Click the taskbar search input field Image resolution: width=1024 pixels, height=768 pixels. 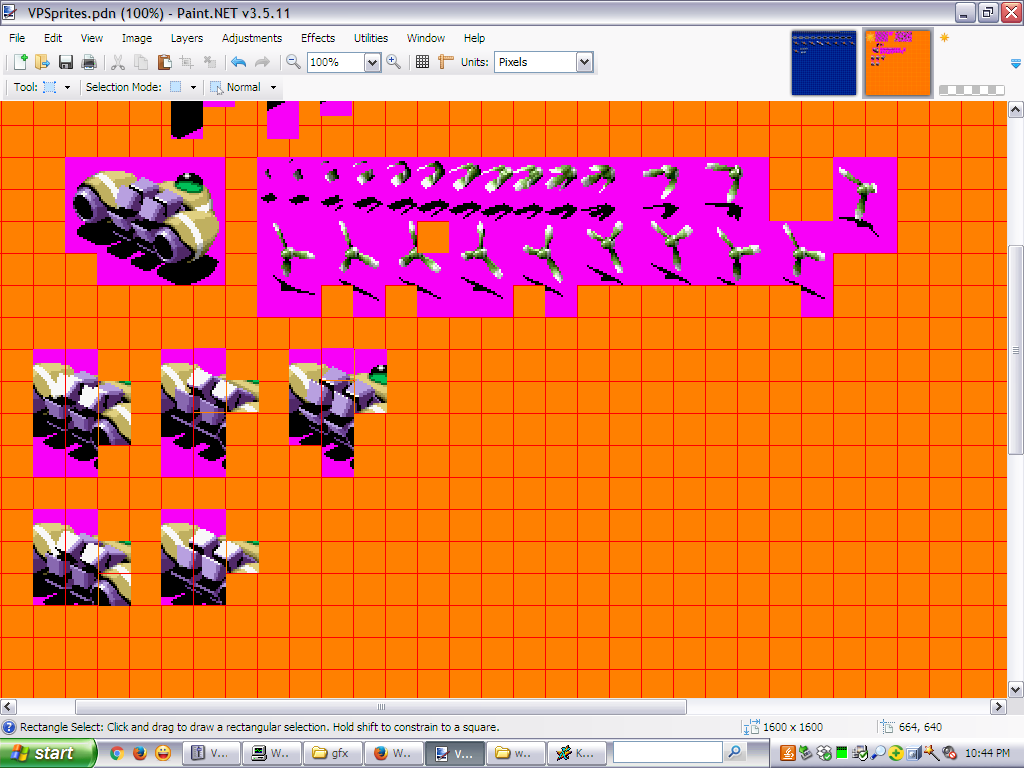pyautogui.click(x=667, y=752)
